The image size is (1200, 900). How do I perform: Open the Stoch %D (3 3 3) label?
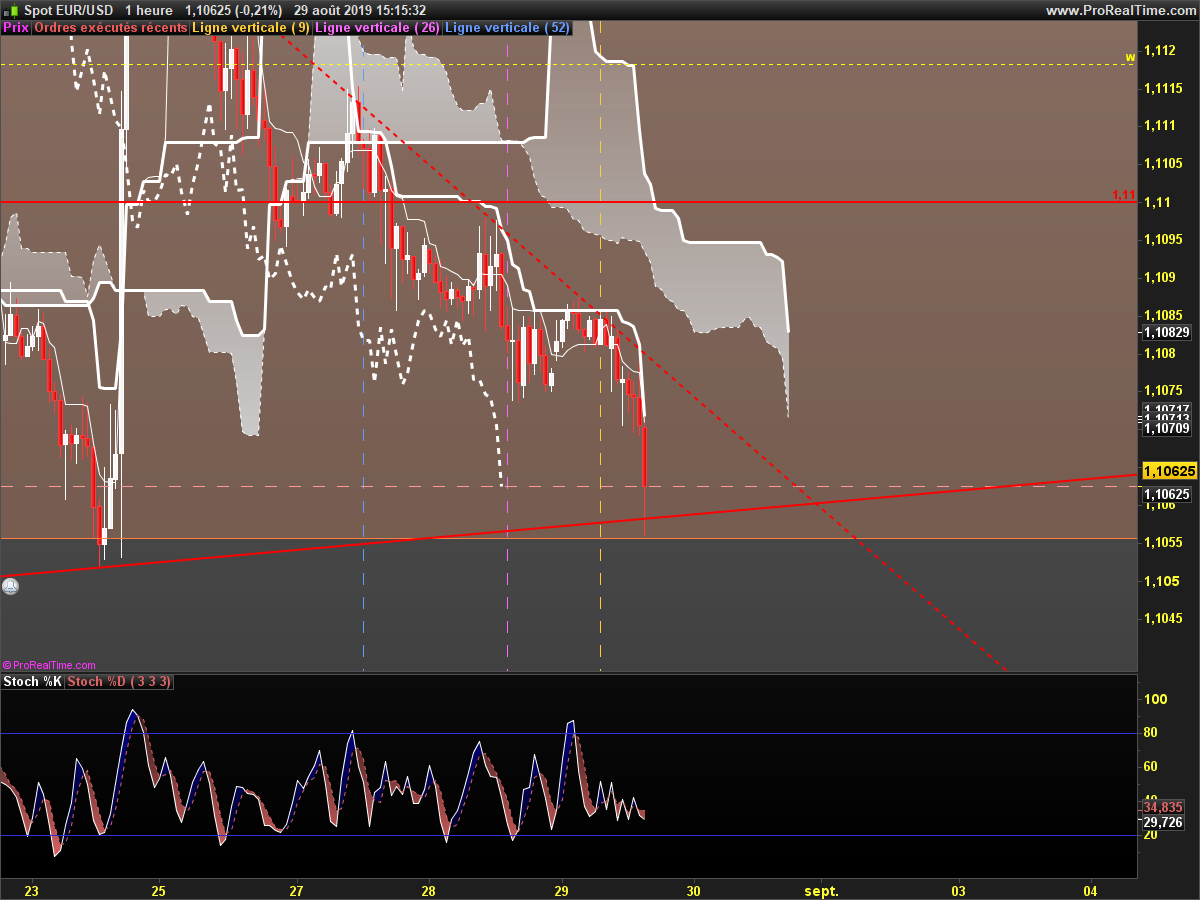point(120,682)
